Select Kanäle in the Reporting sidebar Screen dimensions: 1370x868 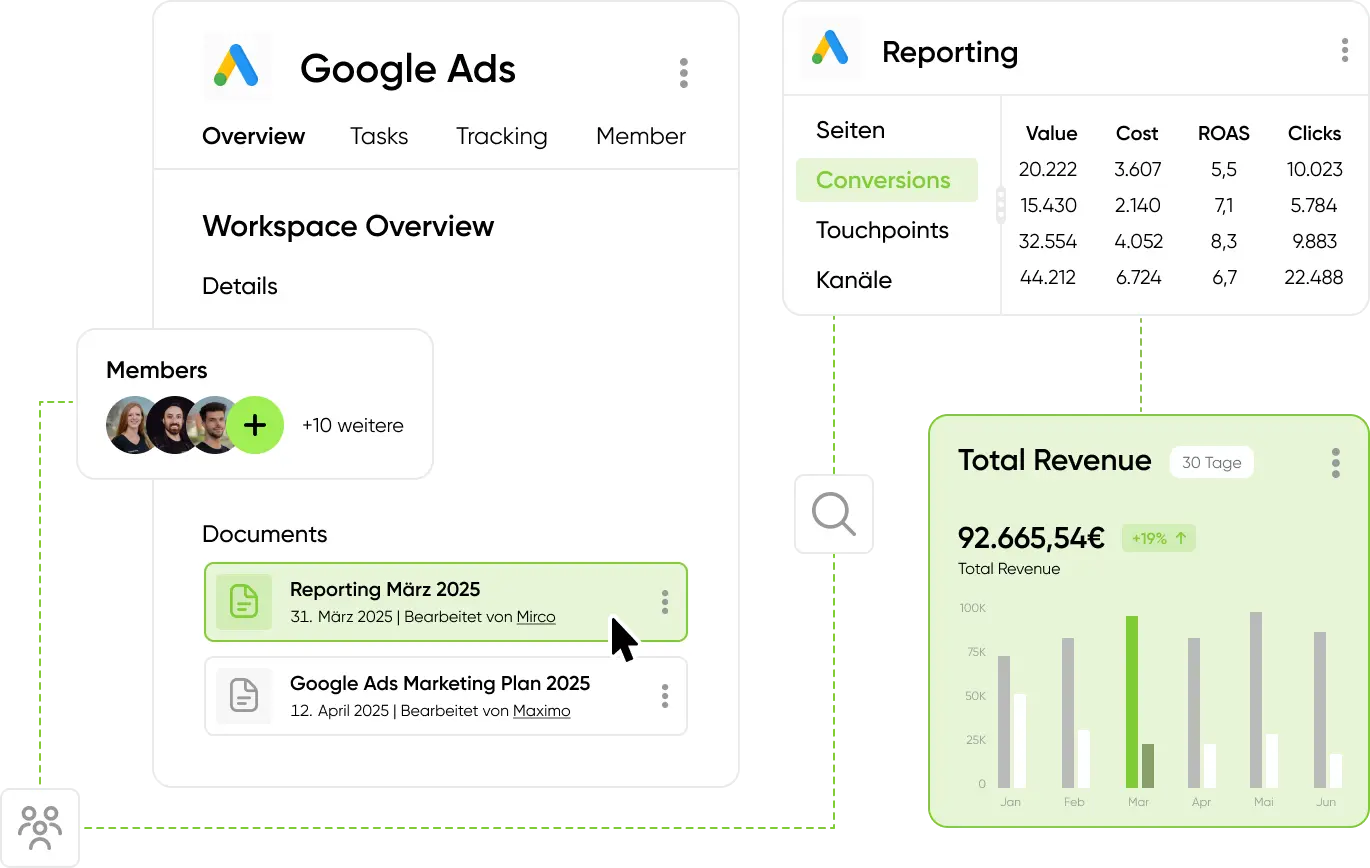[854, 280]
